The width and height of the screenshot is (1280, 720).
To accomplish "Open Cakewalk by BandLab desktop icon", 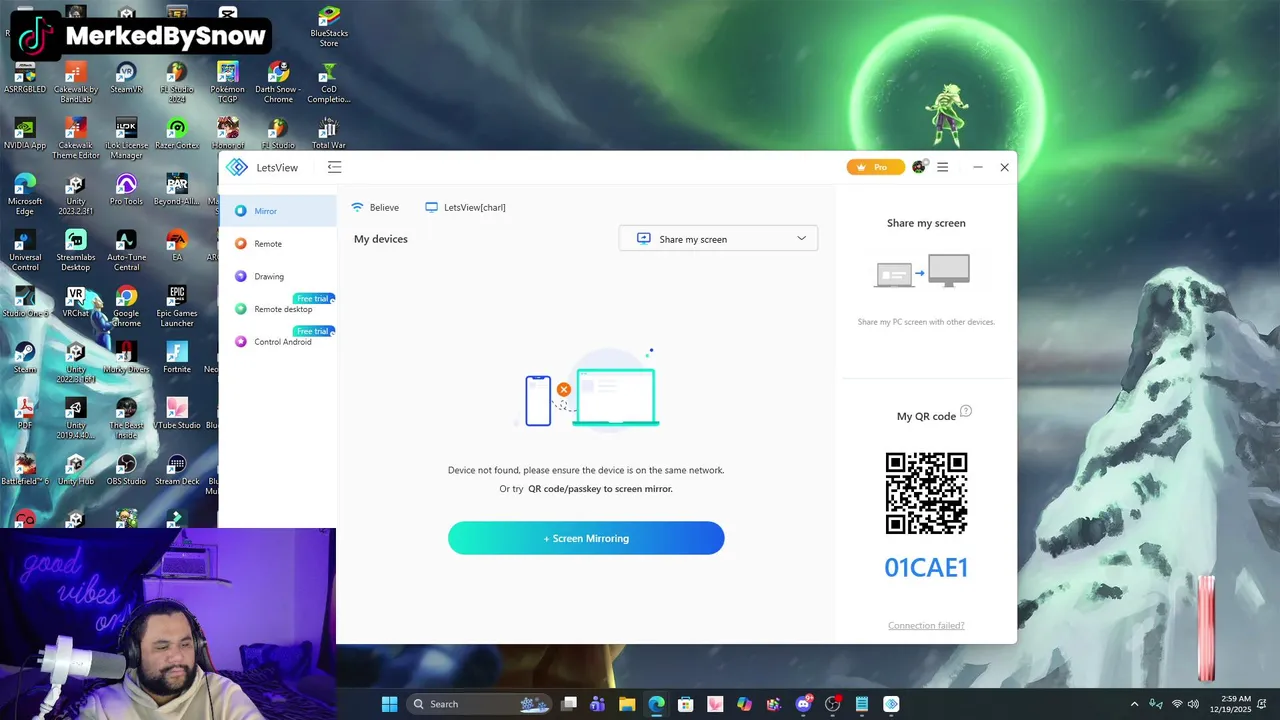I will click(x=76, y=83).
